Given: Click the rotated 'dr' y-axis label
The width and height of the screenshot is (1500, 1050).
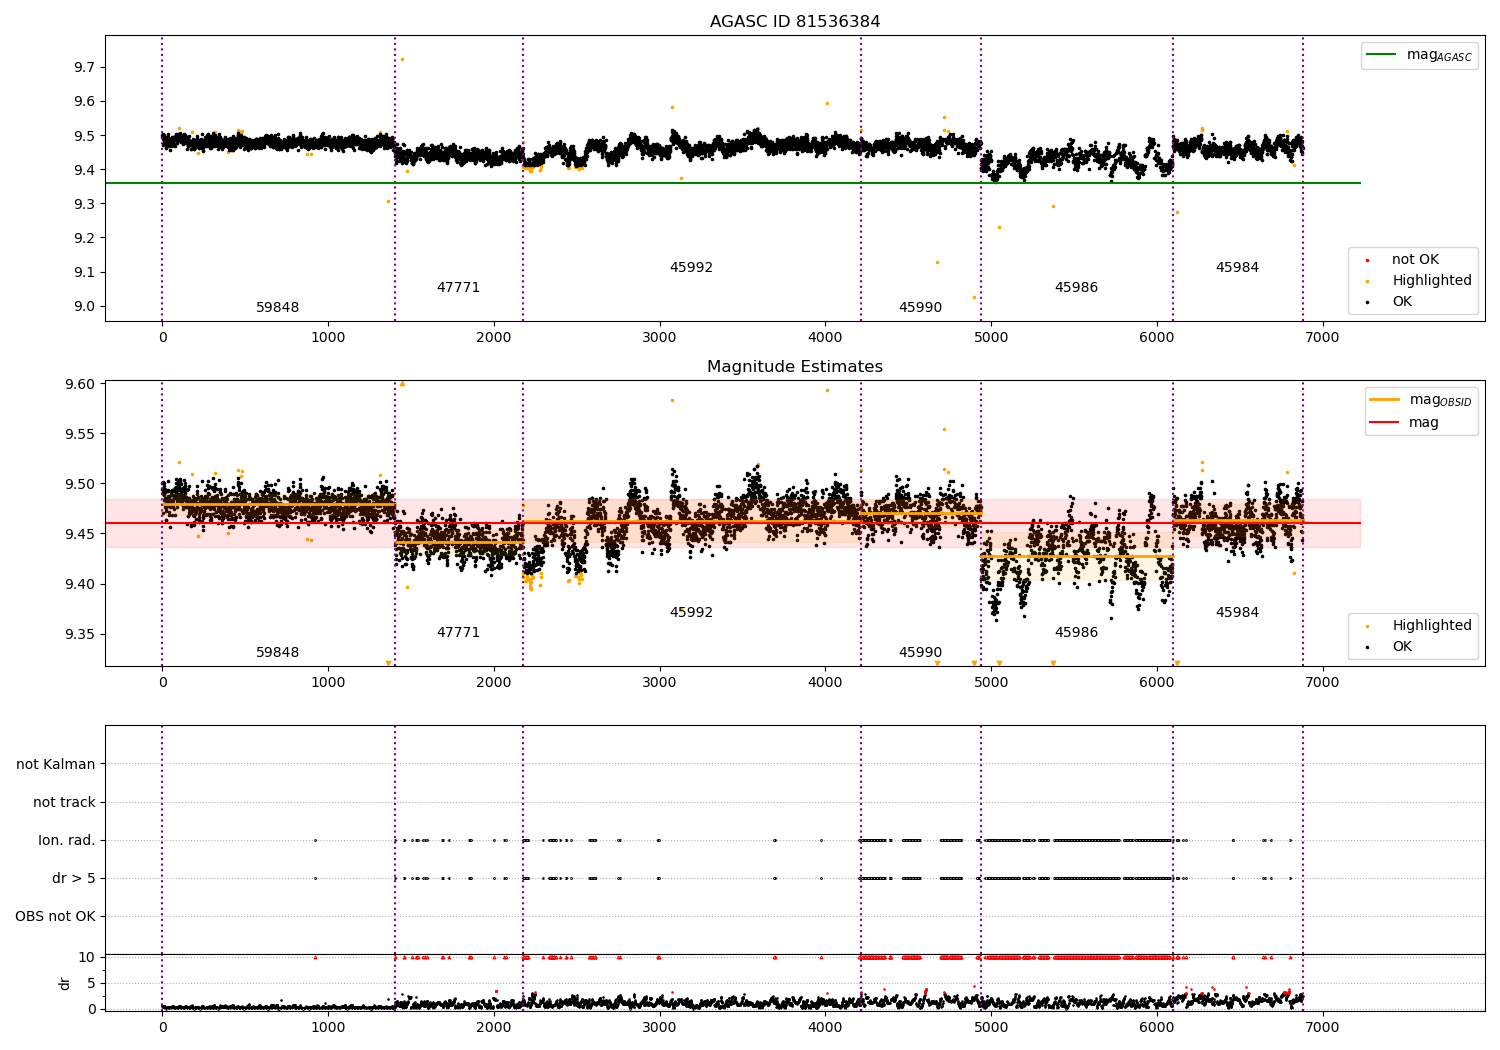Looking at the screenshot, I should point(65,983).
